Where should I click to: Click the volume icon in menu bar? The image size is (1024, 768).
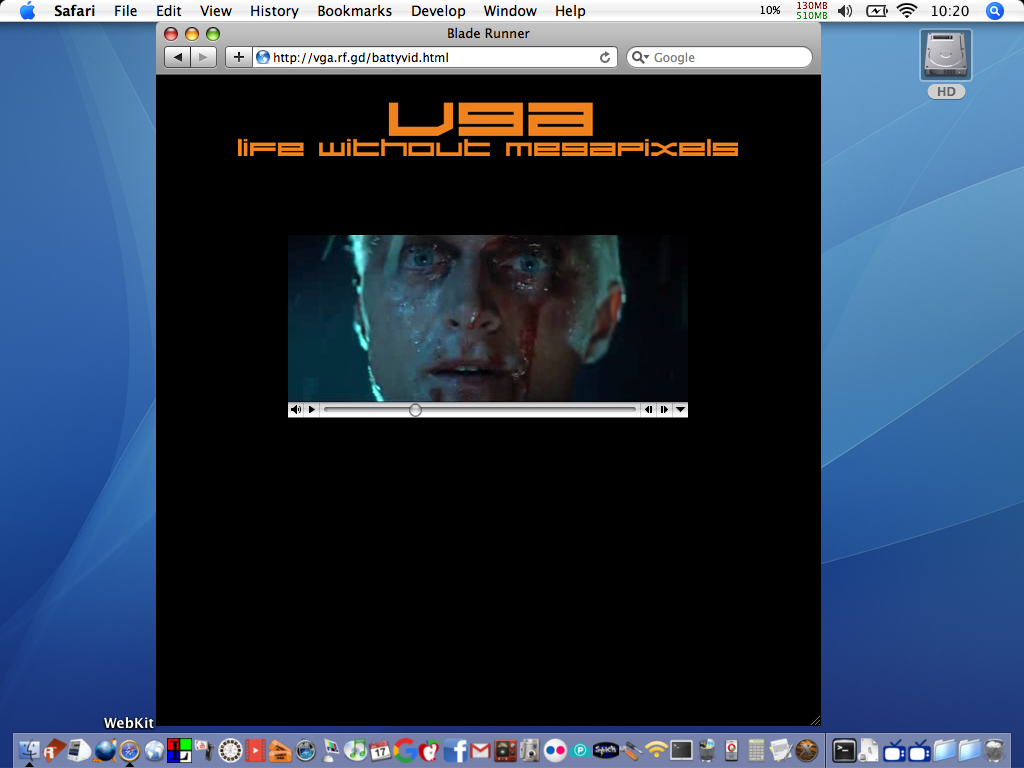pos(845,10)
